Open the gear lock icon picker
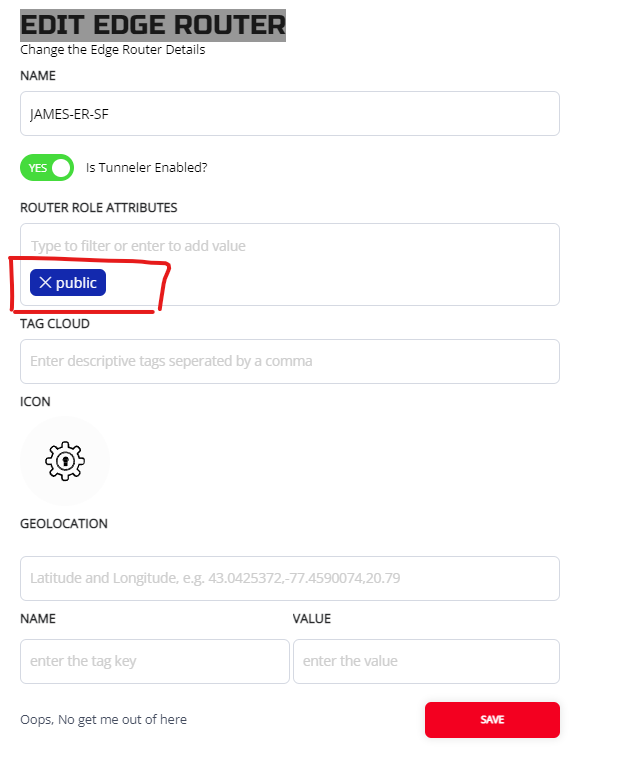The image size is (622, 757). (65, 460)
